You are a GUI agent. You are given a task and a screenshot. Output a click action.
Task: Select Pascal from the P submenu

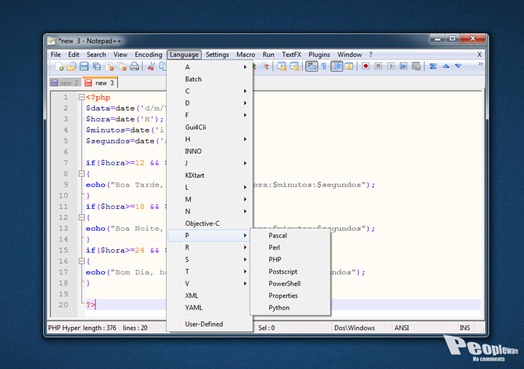tap(290, 236)
